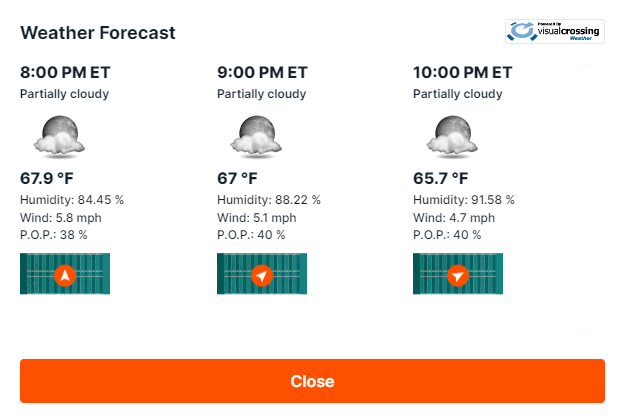625x420 pixels.
Task: Click the 65.7 °F temperature reading
Action: click(x=440, y=179)
